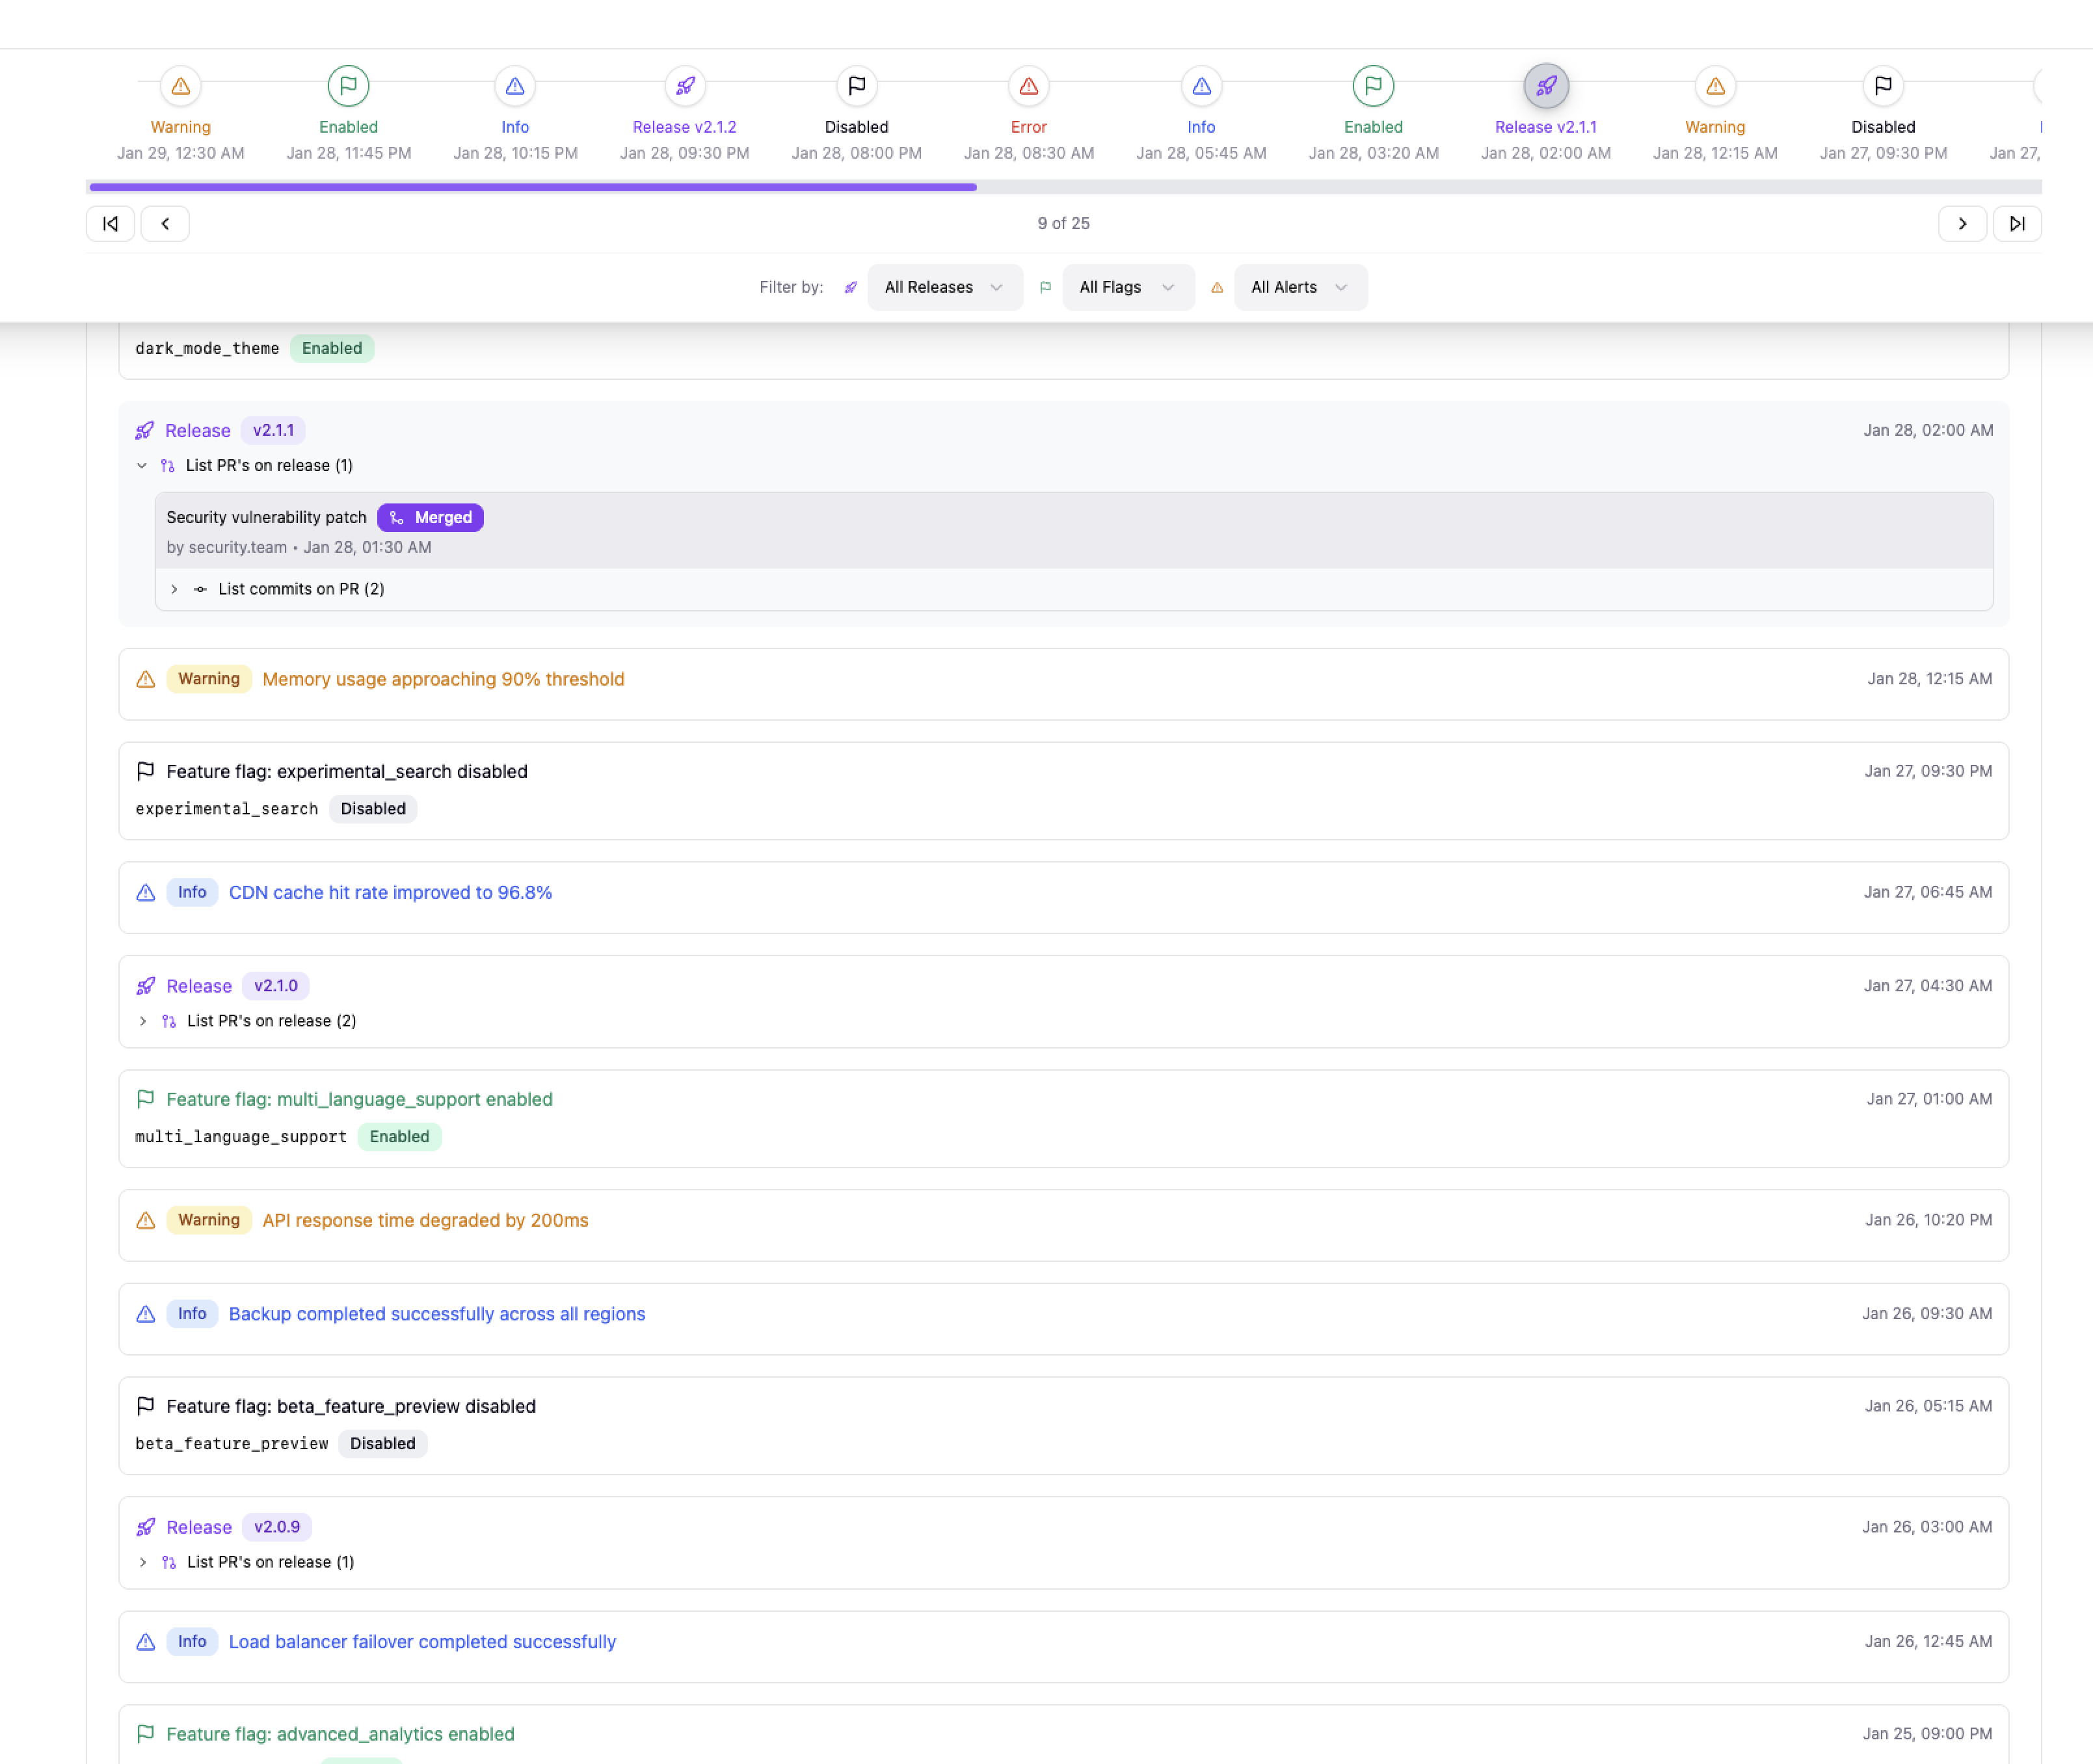Image resolution: width=2093 pixels, height=1764 pixels.
Task: Open Load balancer failover completed successfully
Action: [422, 1641]
